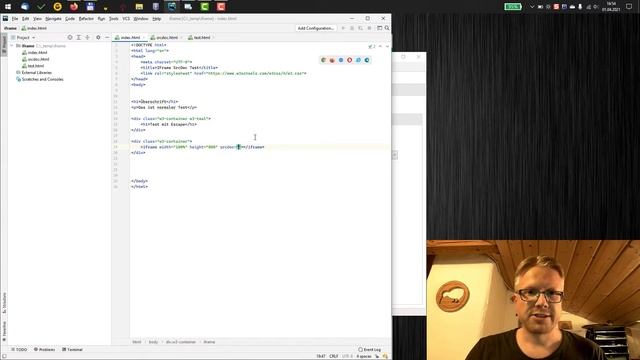
Task: Open Add Configuration dropdown
Action: [x=316, y=28]
